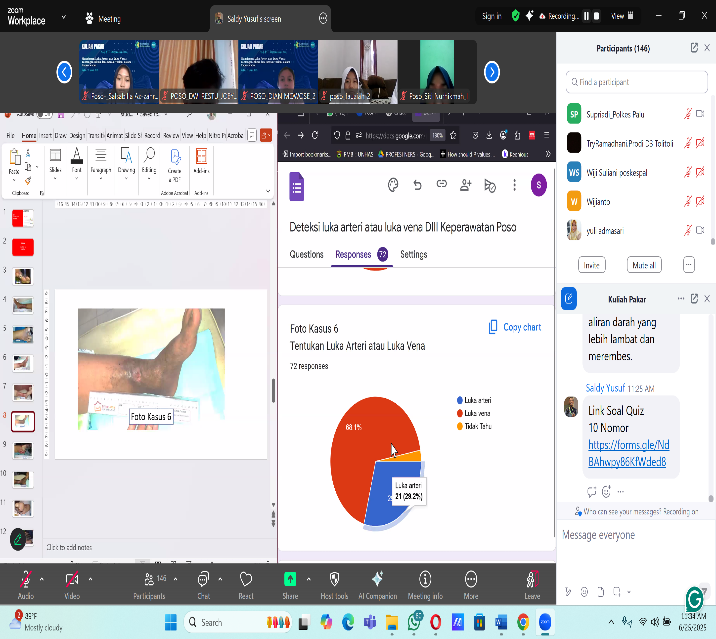
Task: Open Meeting info in the Zoom toolbar
Action: [x=425, y=585]
